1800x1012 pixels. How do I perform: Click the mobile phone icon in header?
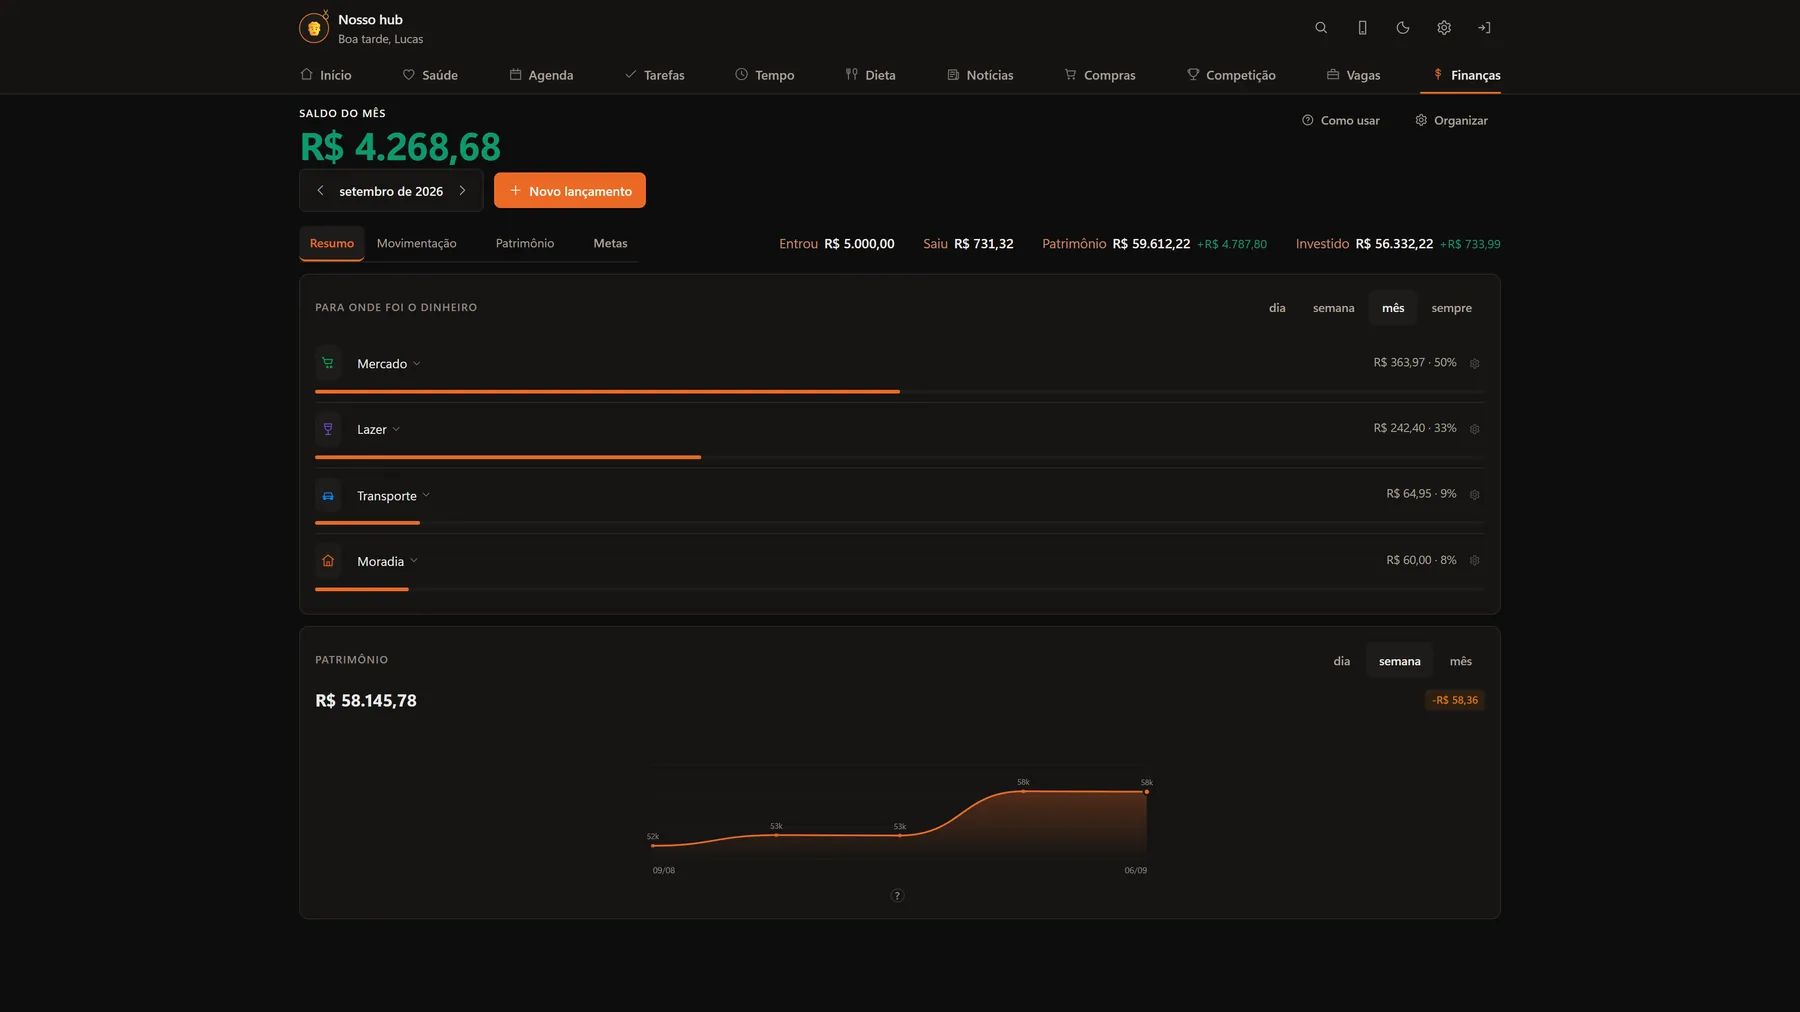click(1362, 28)
